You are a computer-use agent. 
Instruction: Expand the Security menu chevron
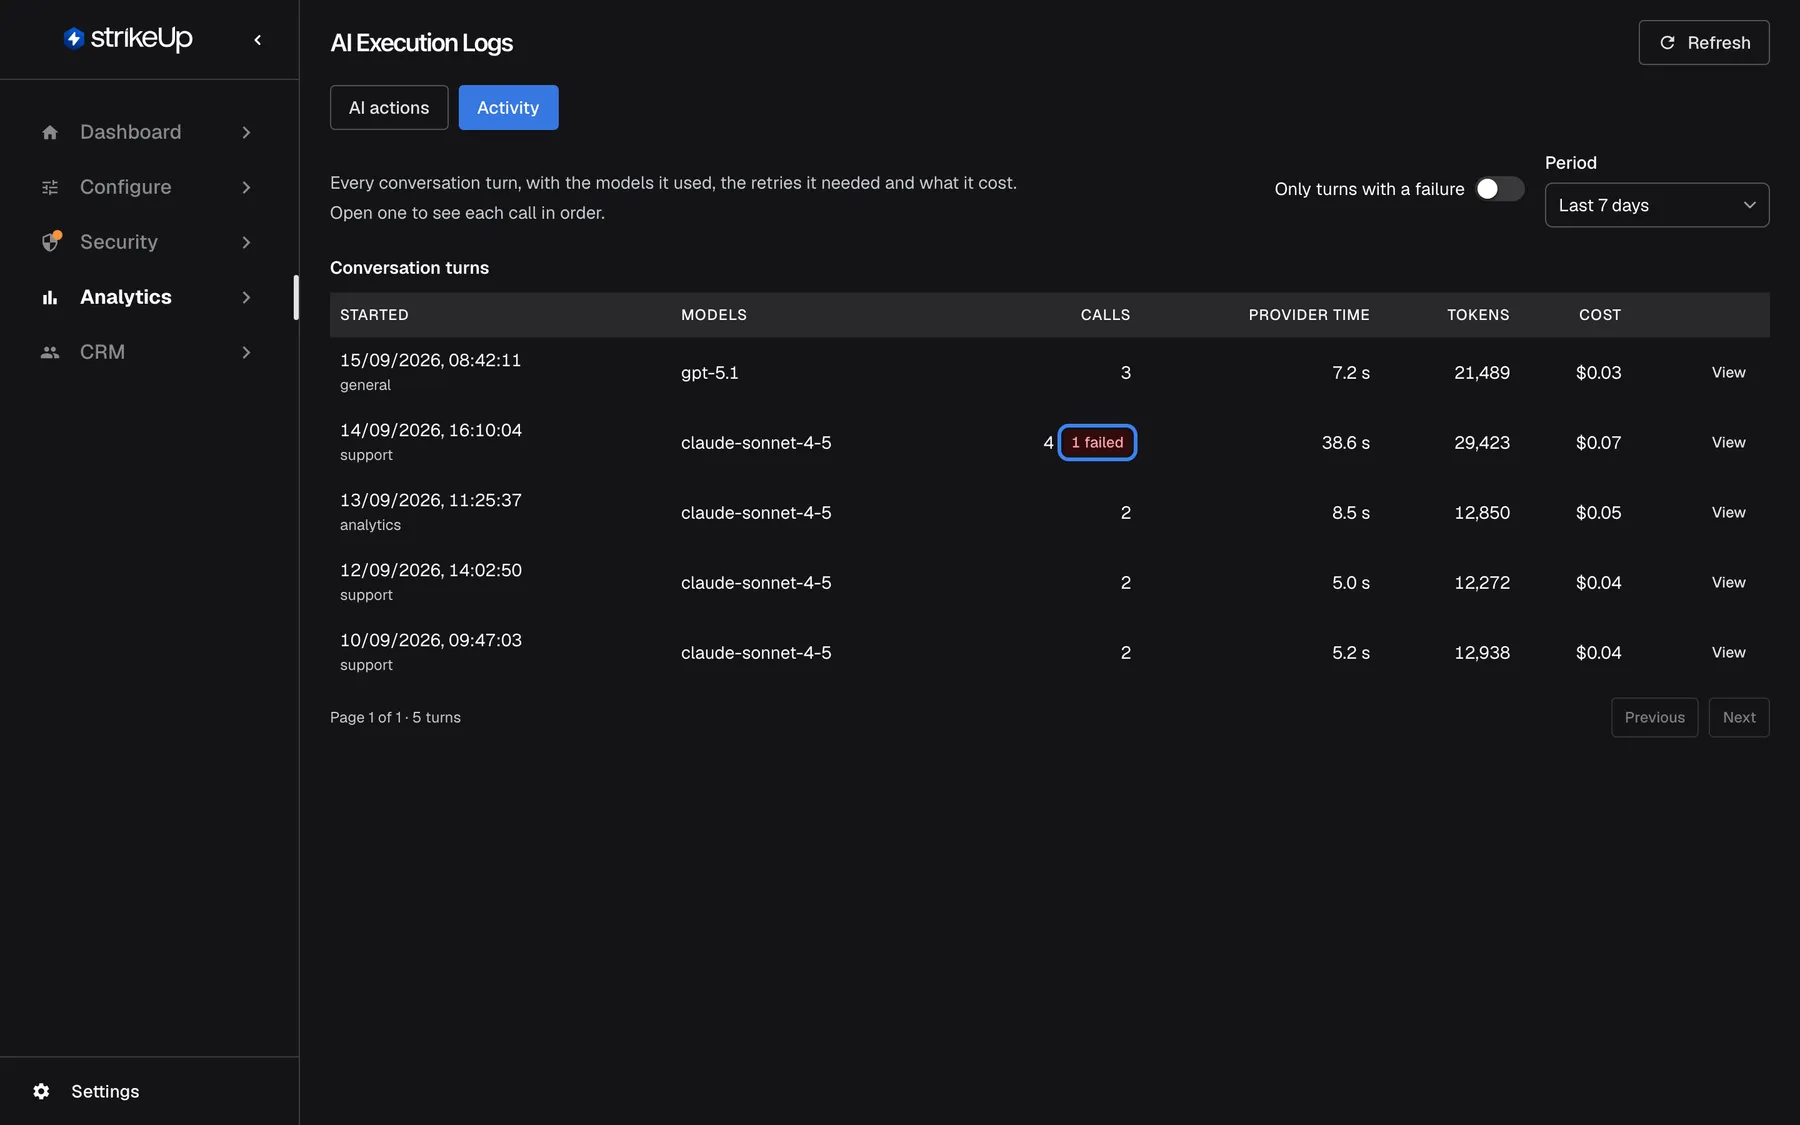(x=246, y=242)
